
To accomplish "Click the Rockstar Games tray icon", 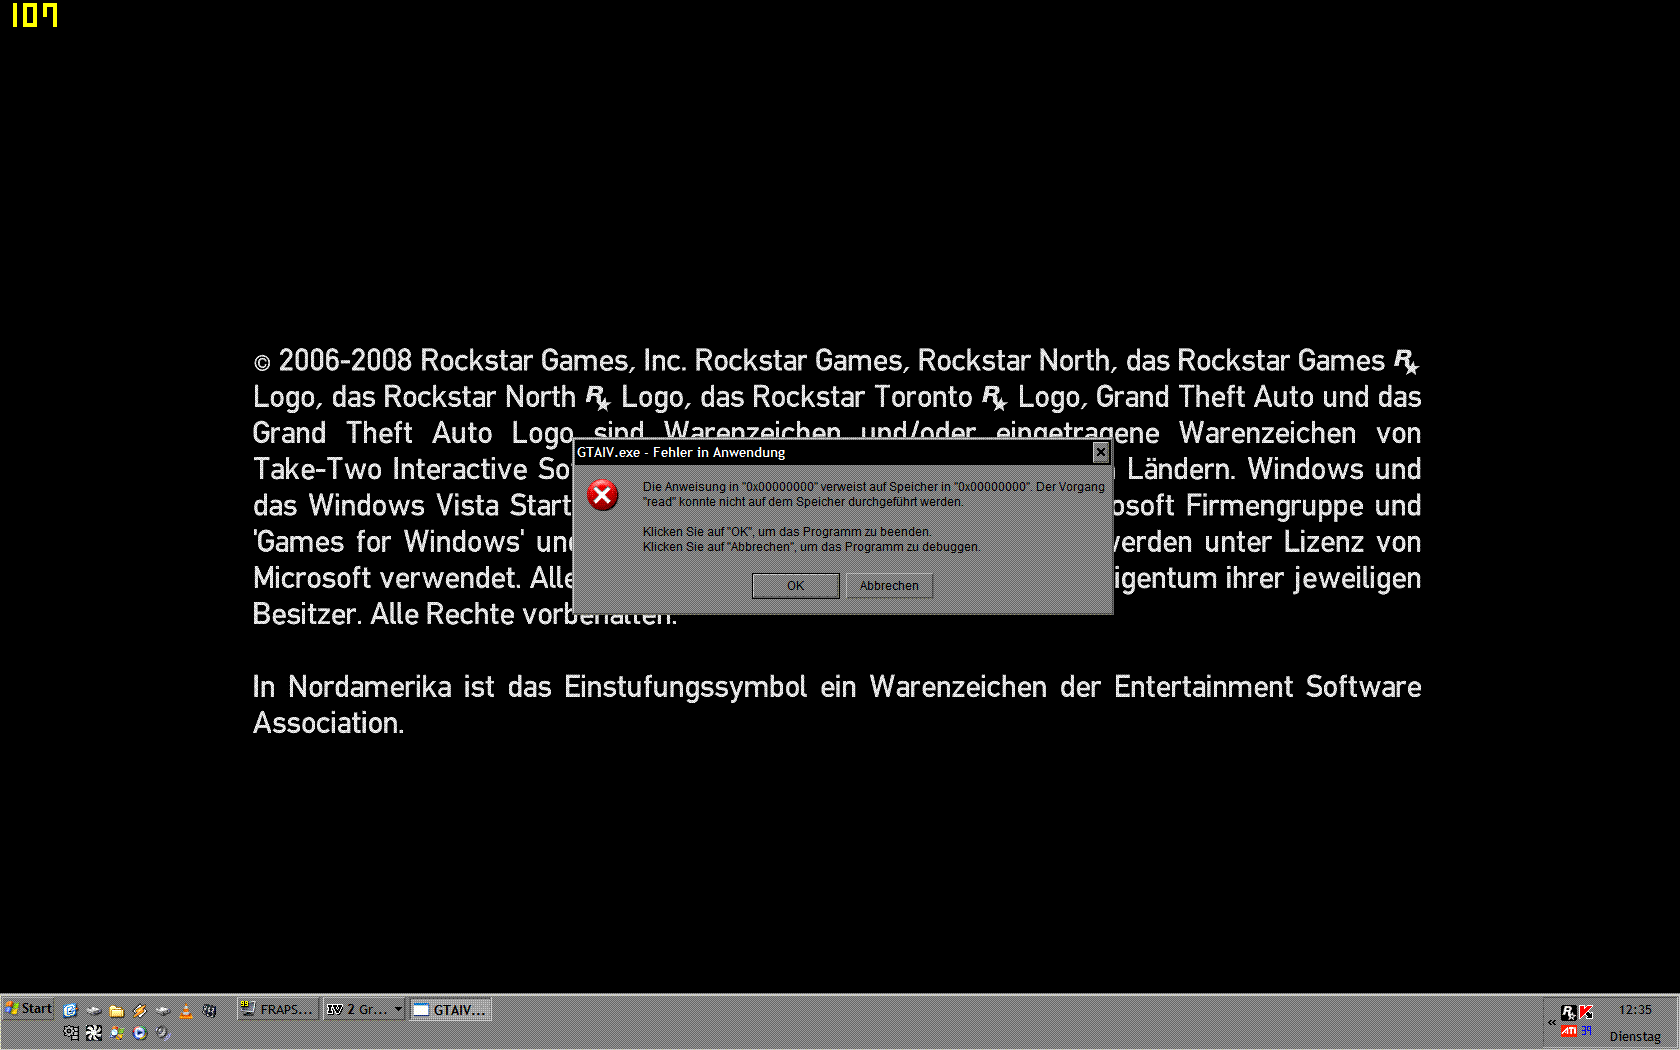I will pos(1569,1012).
